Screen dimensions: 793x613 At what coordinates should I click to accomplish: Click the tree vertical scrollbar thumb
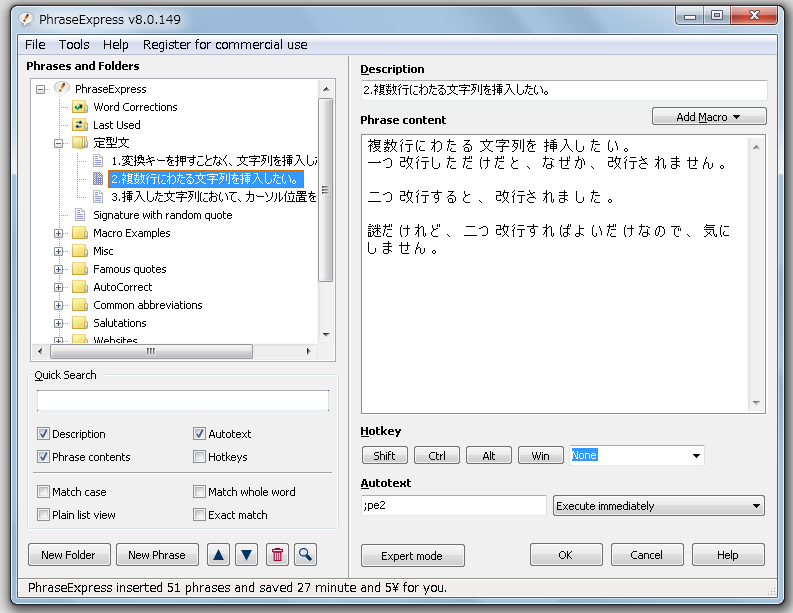[326, 190]
